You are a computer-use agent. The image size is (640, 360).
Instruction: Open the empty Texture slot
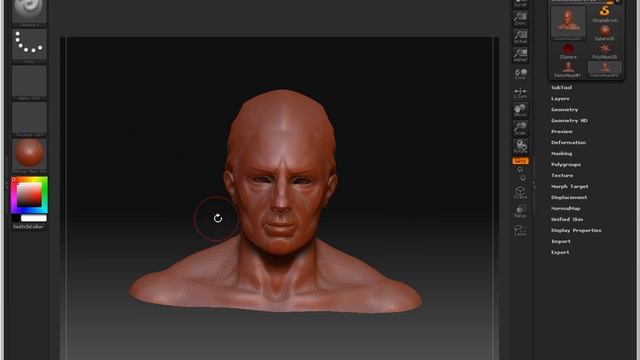click(x=29, y=119)
